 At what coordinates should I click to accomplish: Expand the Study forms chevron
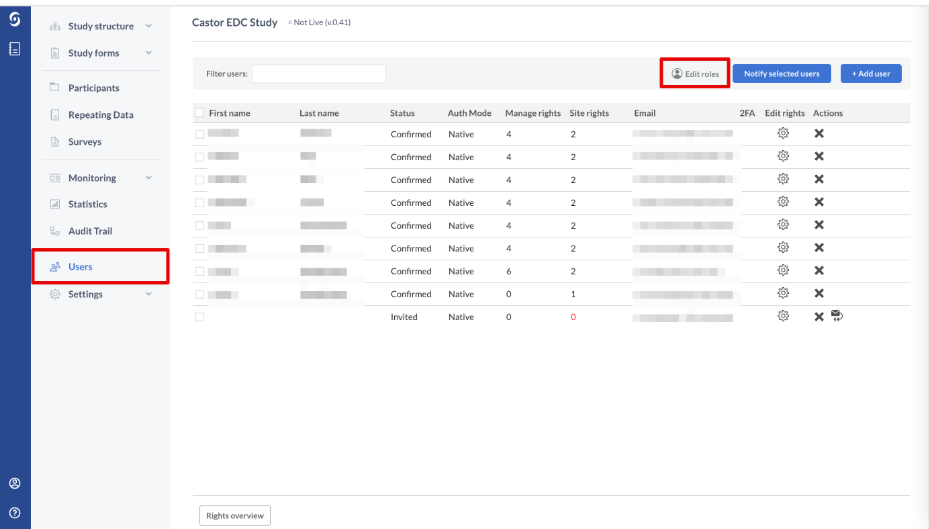pos(149,53)
